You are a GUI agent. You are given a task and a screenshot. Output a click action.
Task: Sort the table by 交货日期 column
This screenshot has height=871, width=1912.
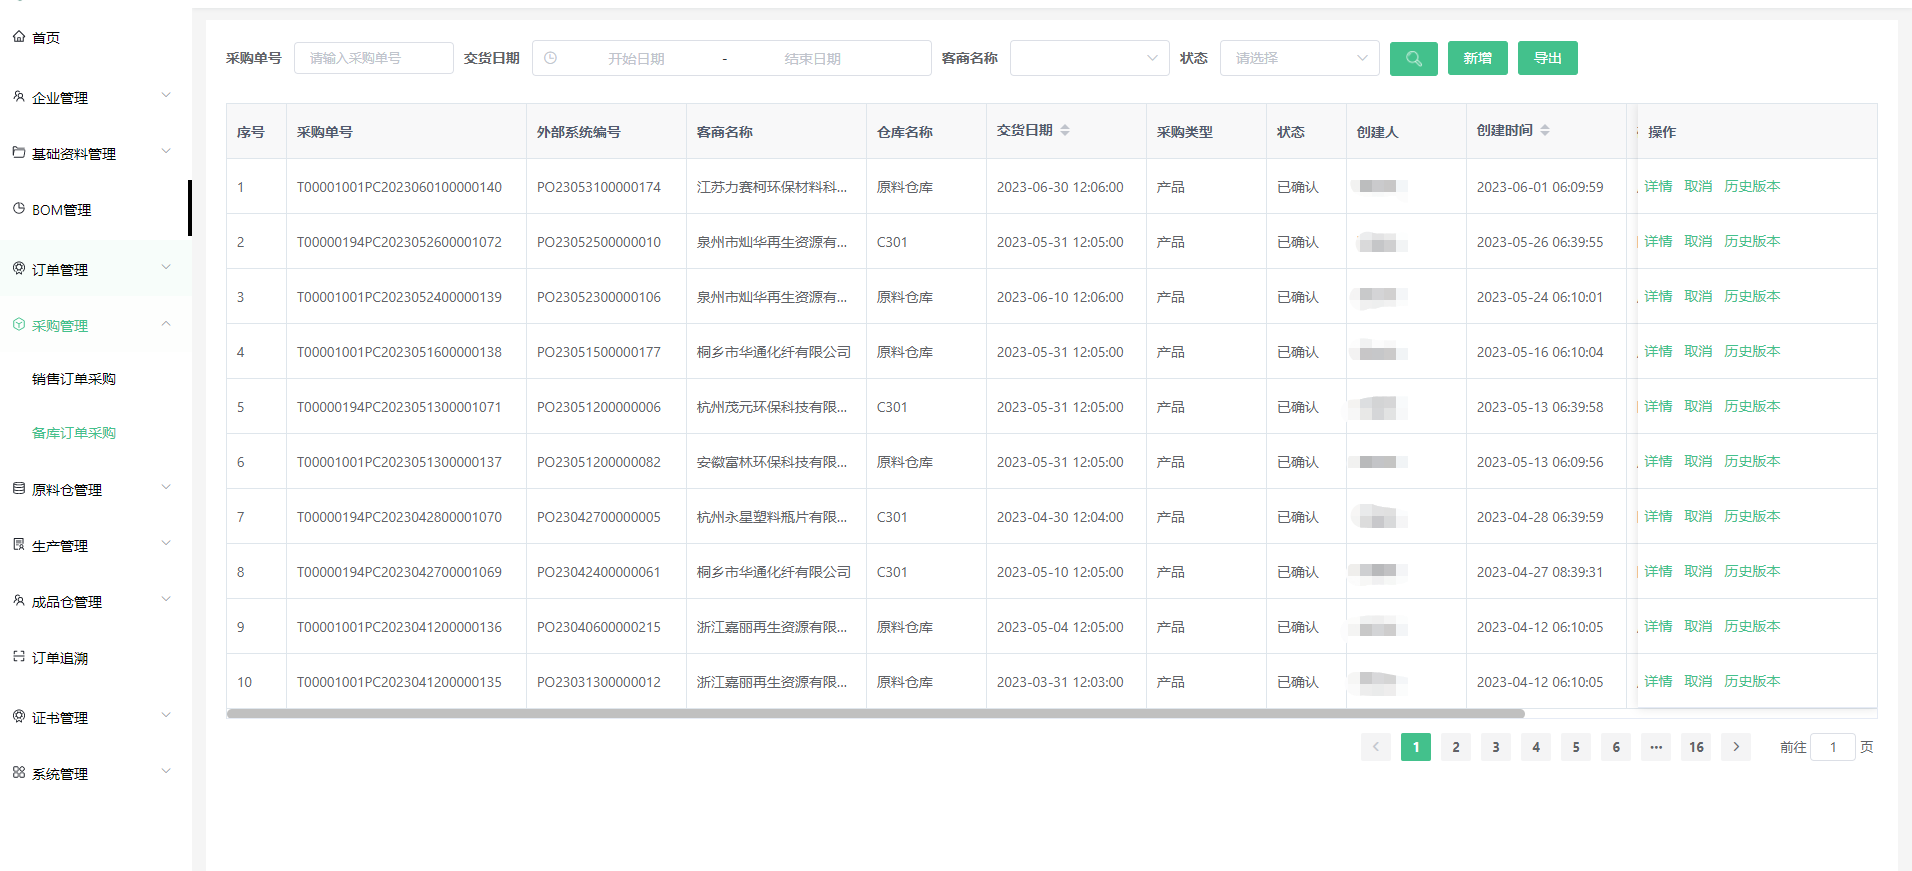pos(1065,131)
